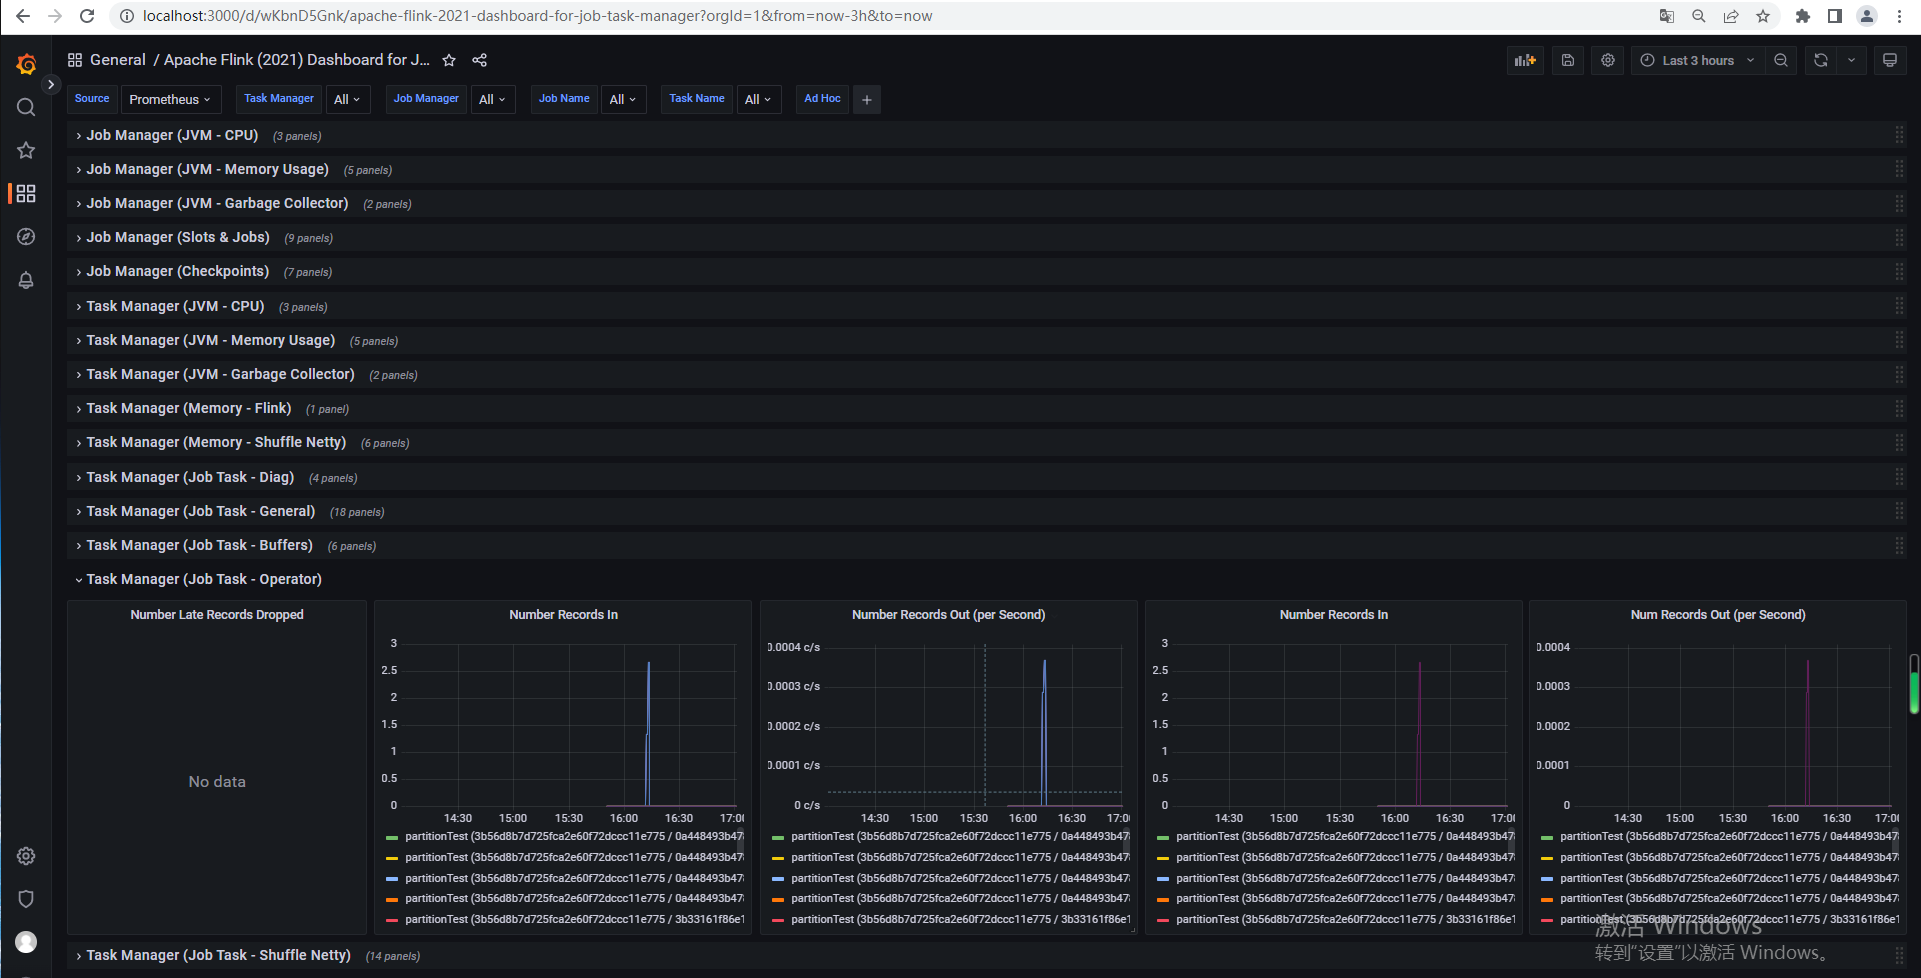Click the browser address bar URL
The width and height of the screenshot is (1921, 978).
537,16
